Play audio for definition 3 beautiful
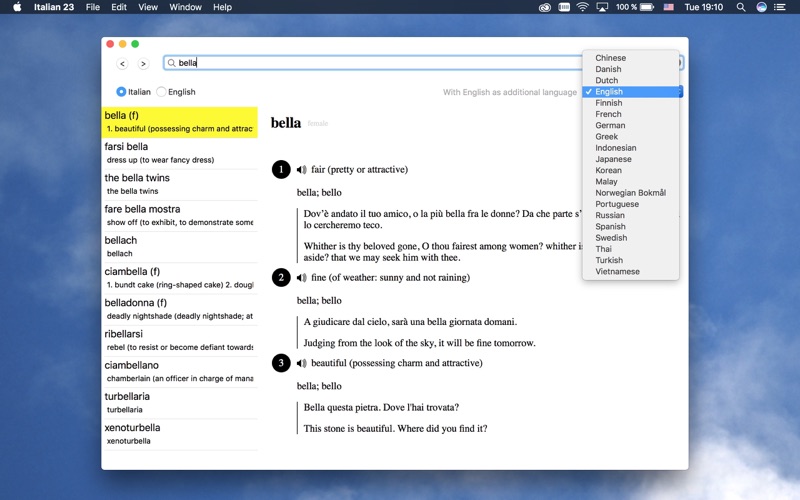 pos(302,363)
